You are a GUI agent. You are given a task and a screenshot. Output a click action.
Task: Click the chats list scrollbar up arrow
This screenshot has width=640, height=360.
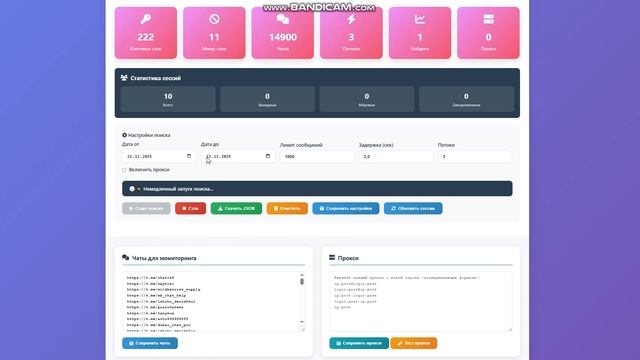(x=302, y=275)
